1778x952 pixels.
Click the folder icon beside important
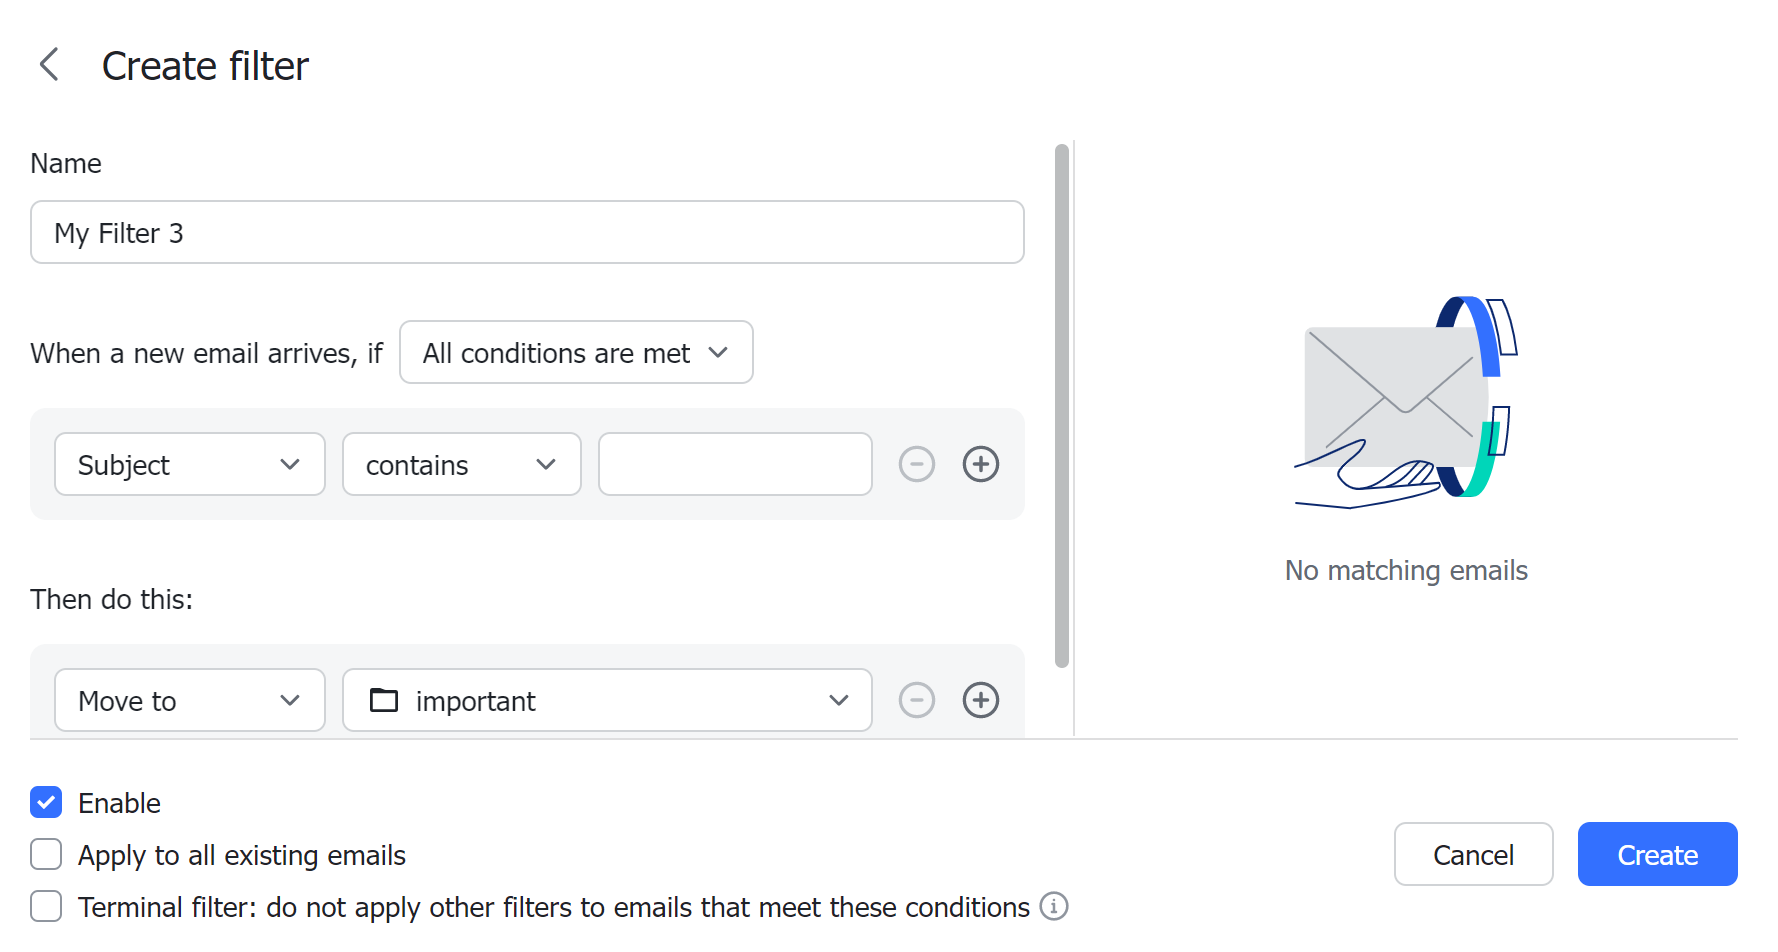[384, 700]
